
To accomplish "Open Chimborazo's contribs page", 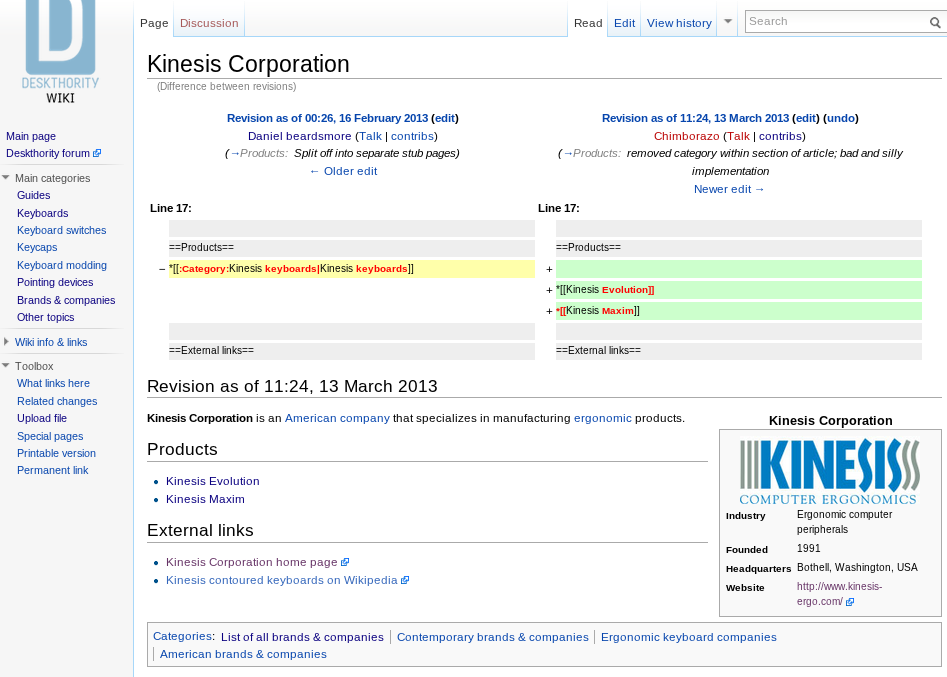I will 780,136.
